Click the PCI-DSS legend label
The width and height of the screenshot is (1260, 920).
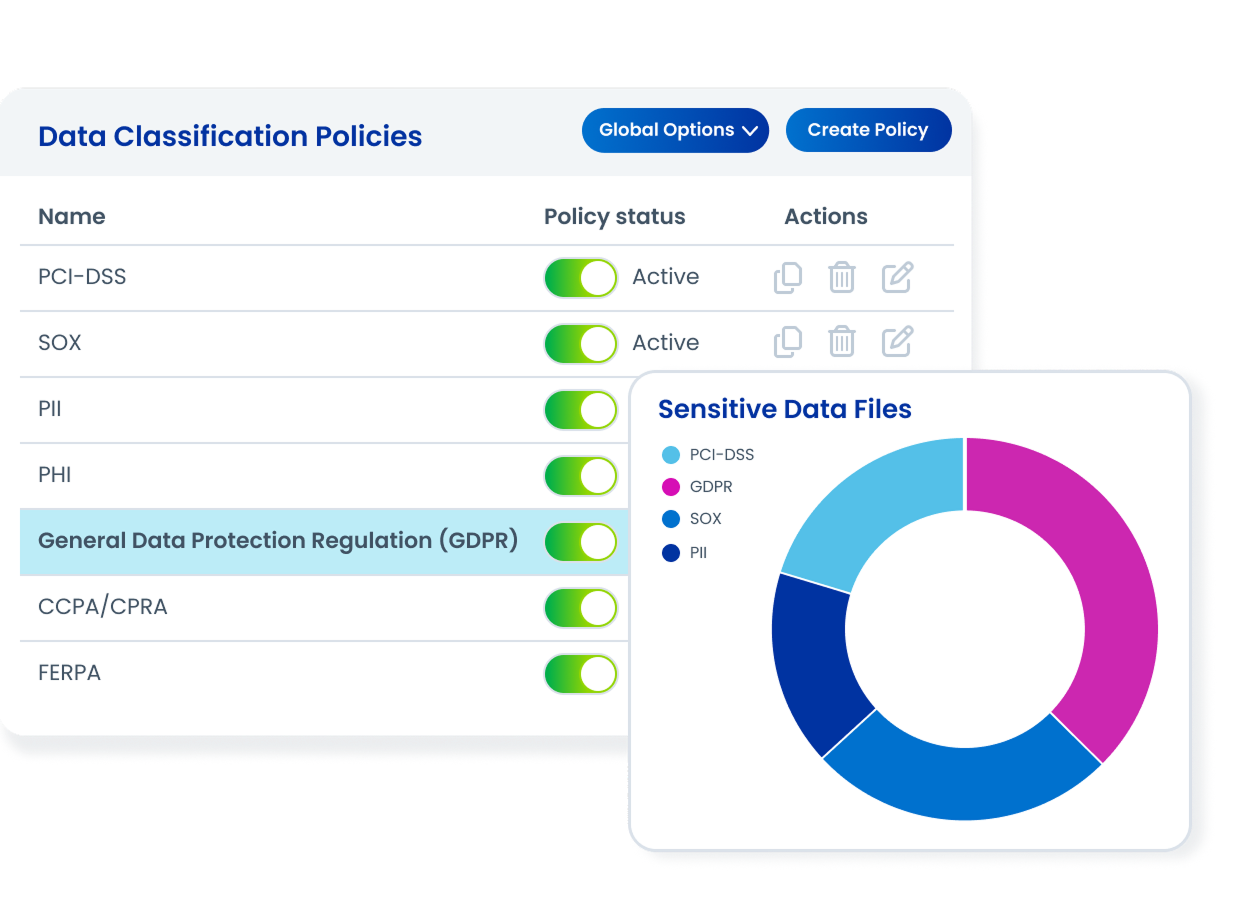[722, 455]
